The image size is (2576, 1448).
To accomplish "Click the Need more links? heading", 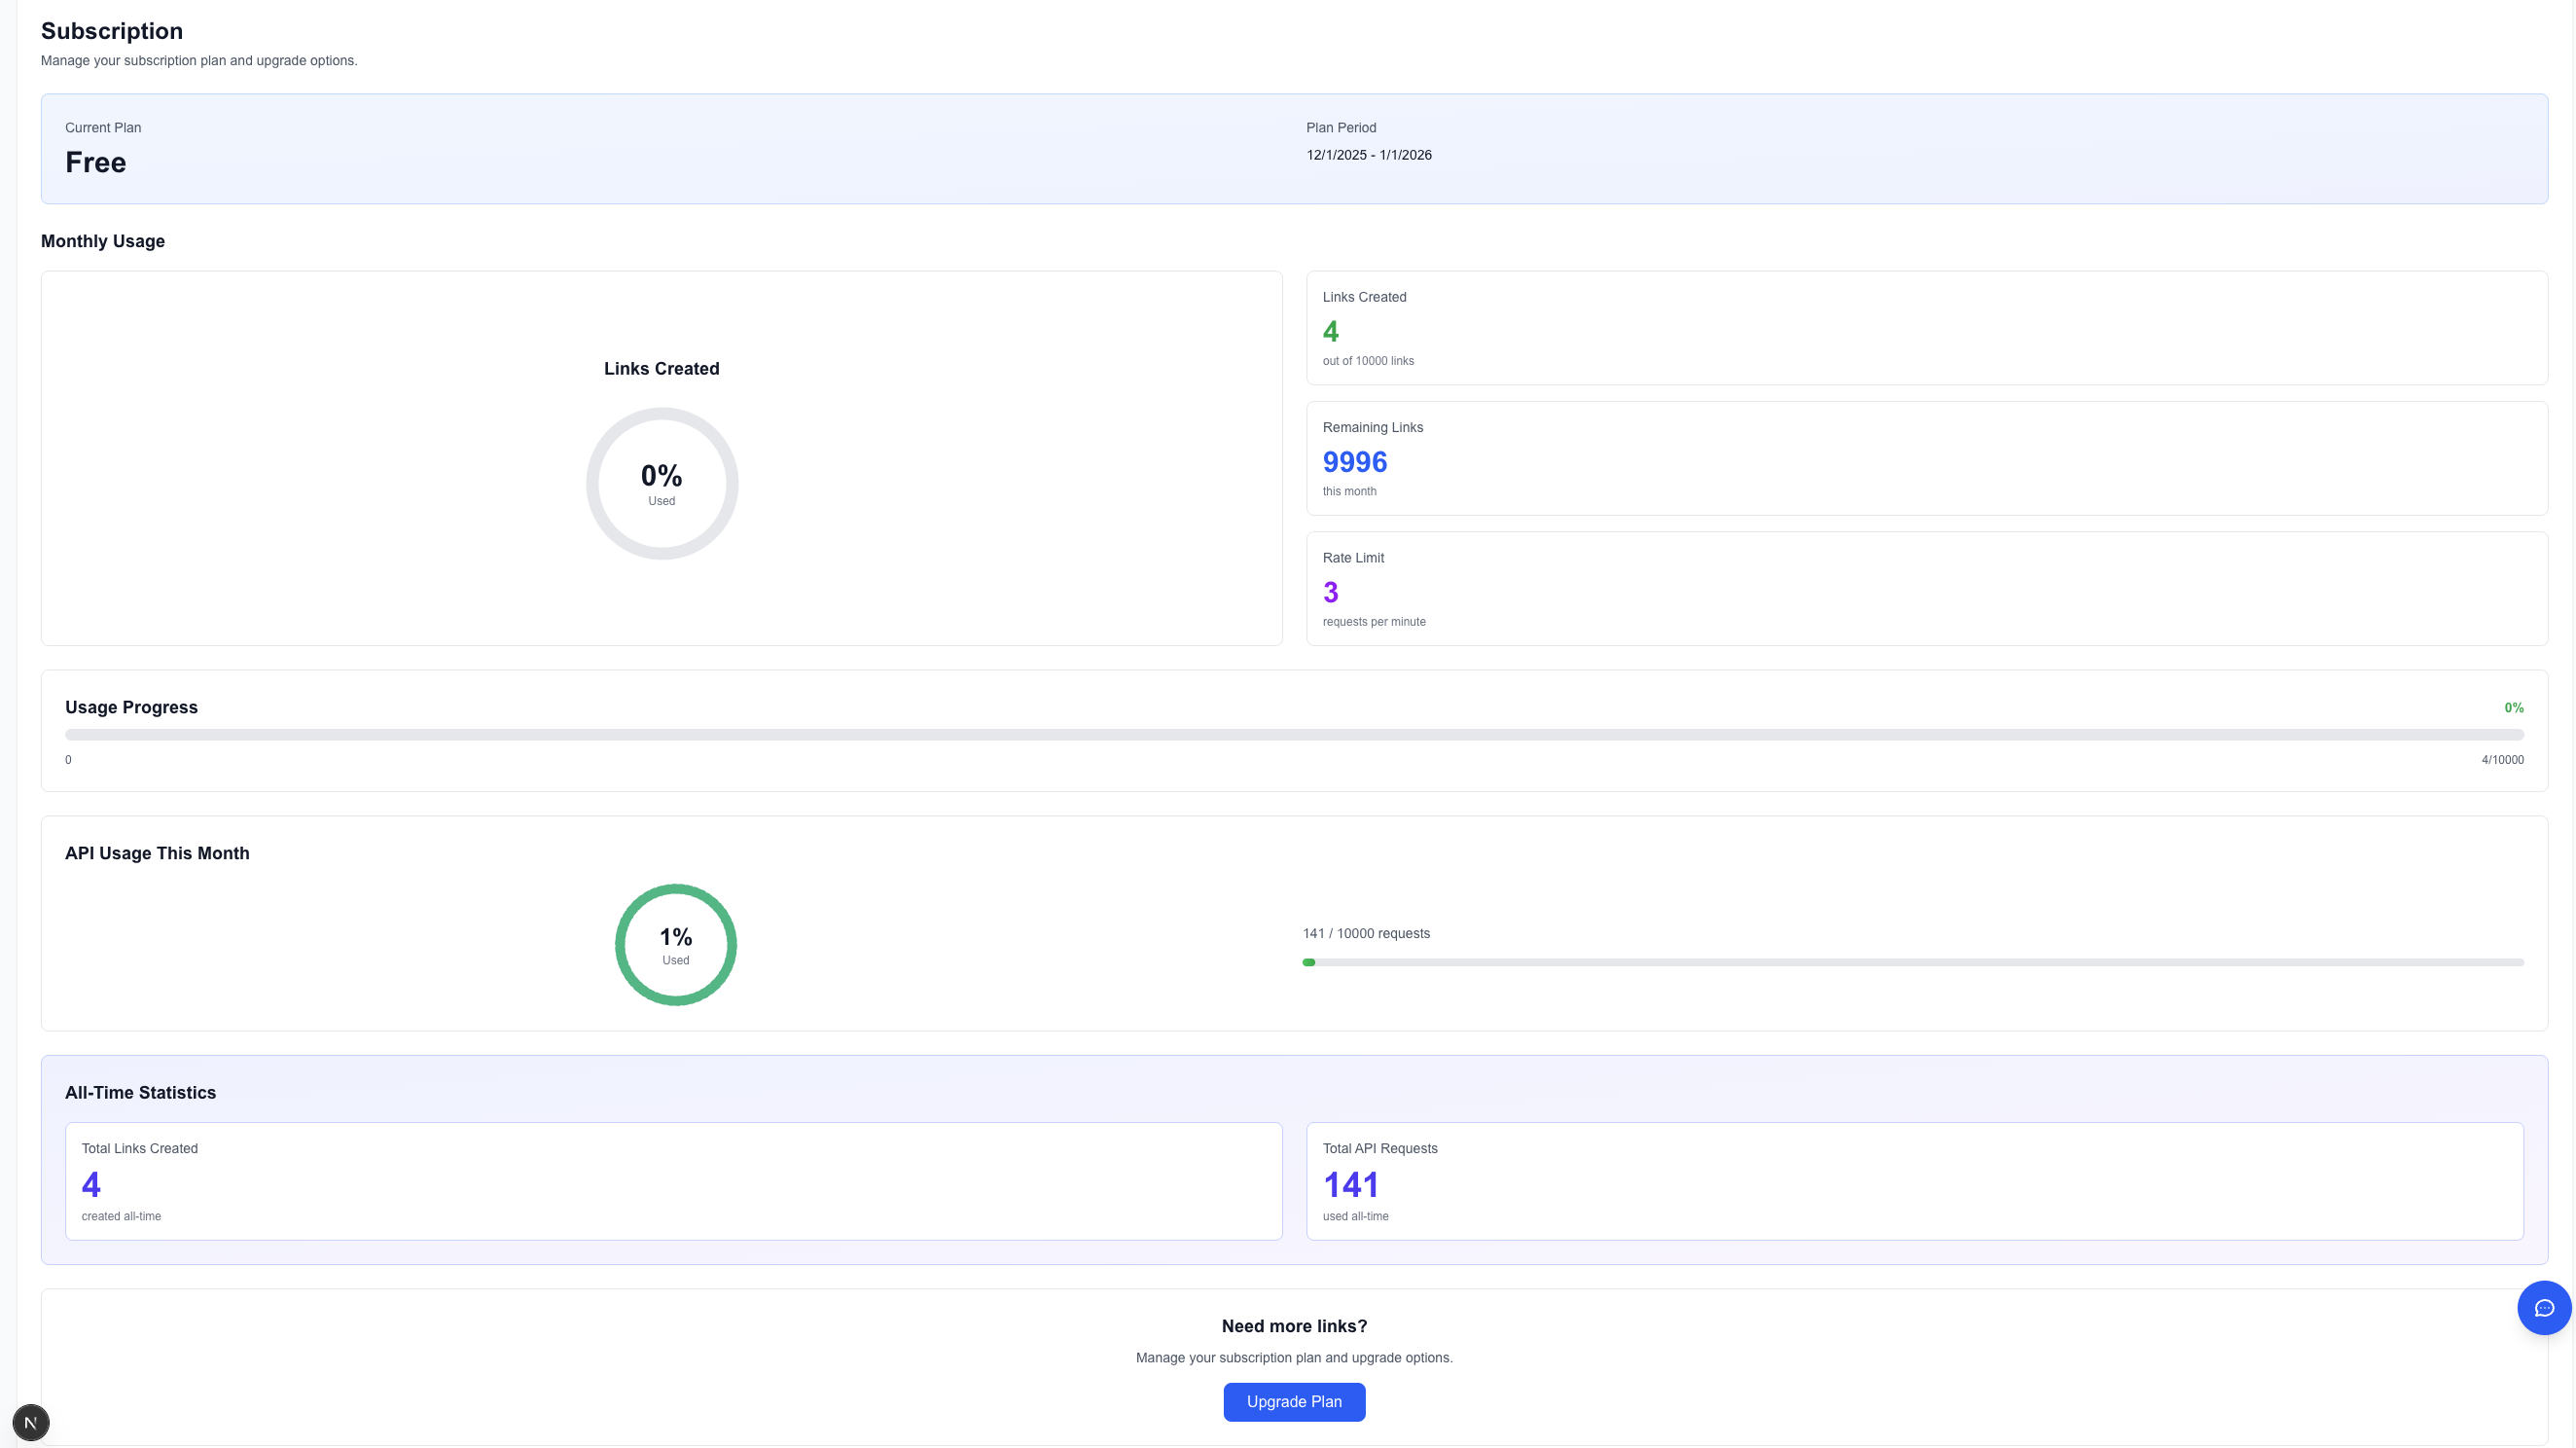I will (x=1293, y=1326).
